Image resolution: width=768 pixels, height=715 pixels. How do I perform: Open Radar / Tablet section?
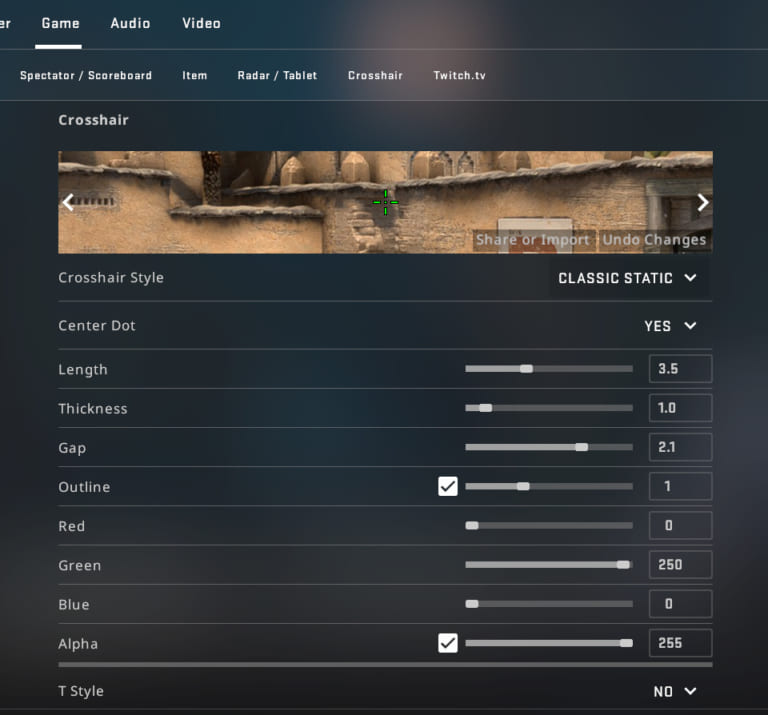277,75
